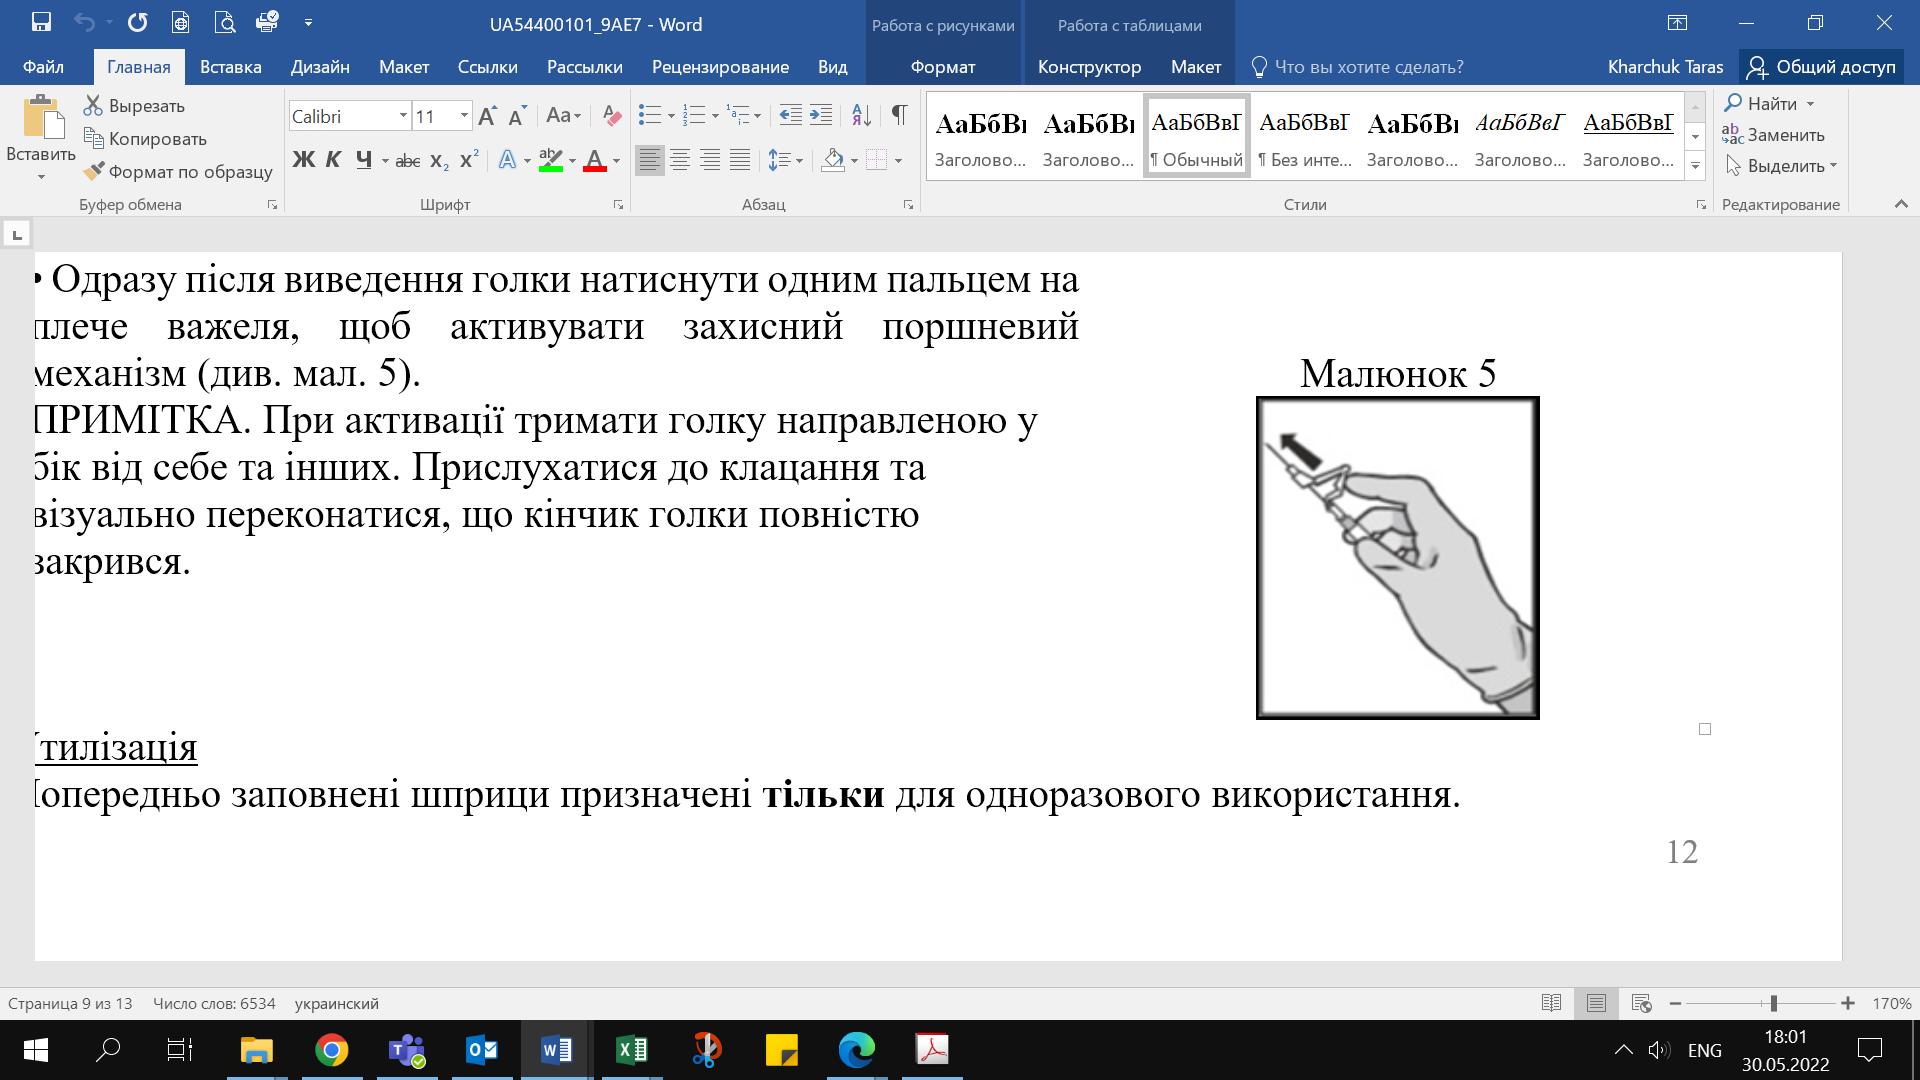Switch to the Рецензирование tab
Screen dimensions: 1920x1080
click(720, 67)
